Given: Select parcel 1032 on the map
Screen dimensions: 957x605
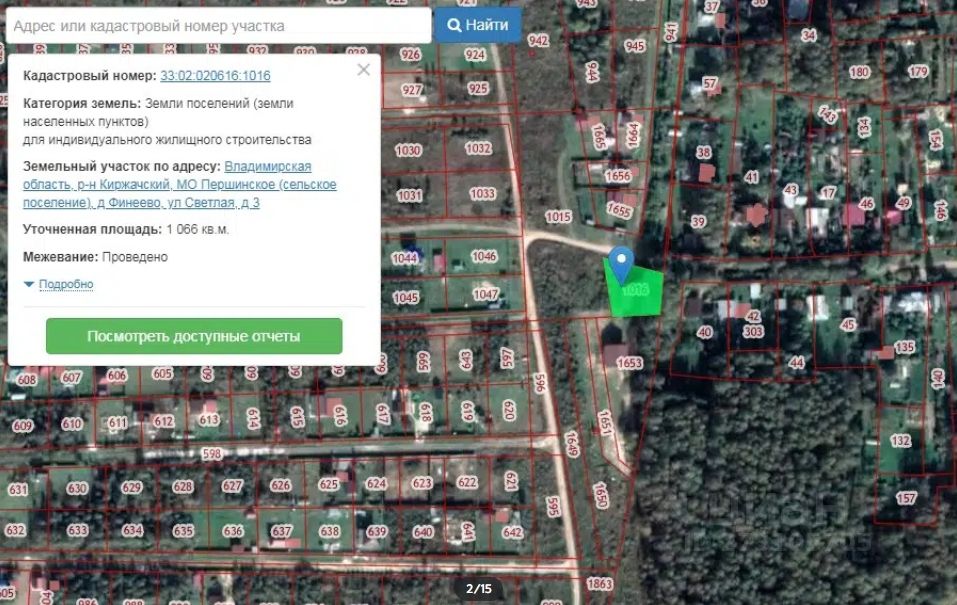Looking at the screenshot, I should pyautogui.click(x=478, y=148).
